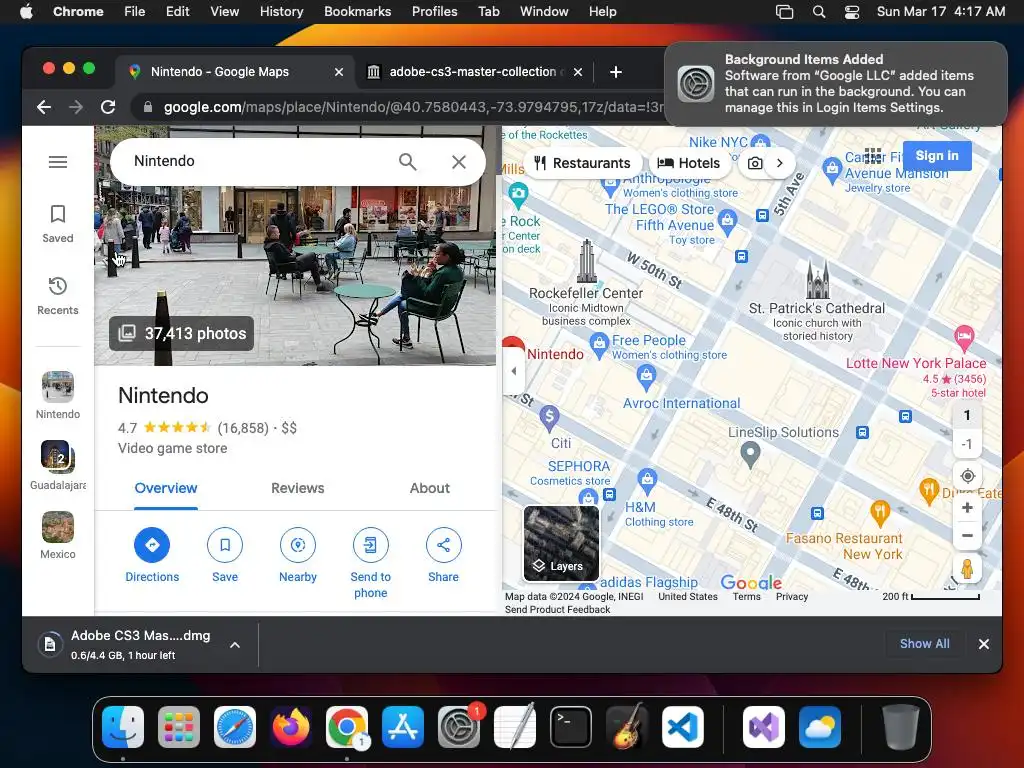The width and height of the screenshot is (1024, 768).
Task: Open the Privacy link
Action: coord(792,596)
